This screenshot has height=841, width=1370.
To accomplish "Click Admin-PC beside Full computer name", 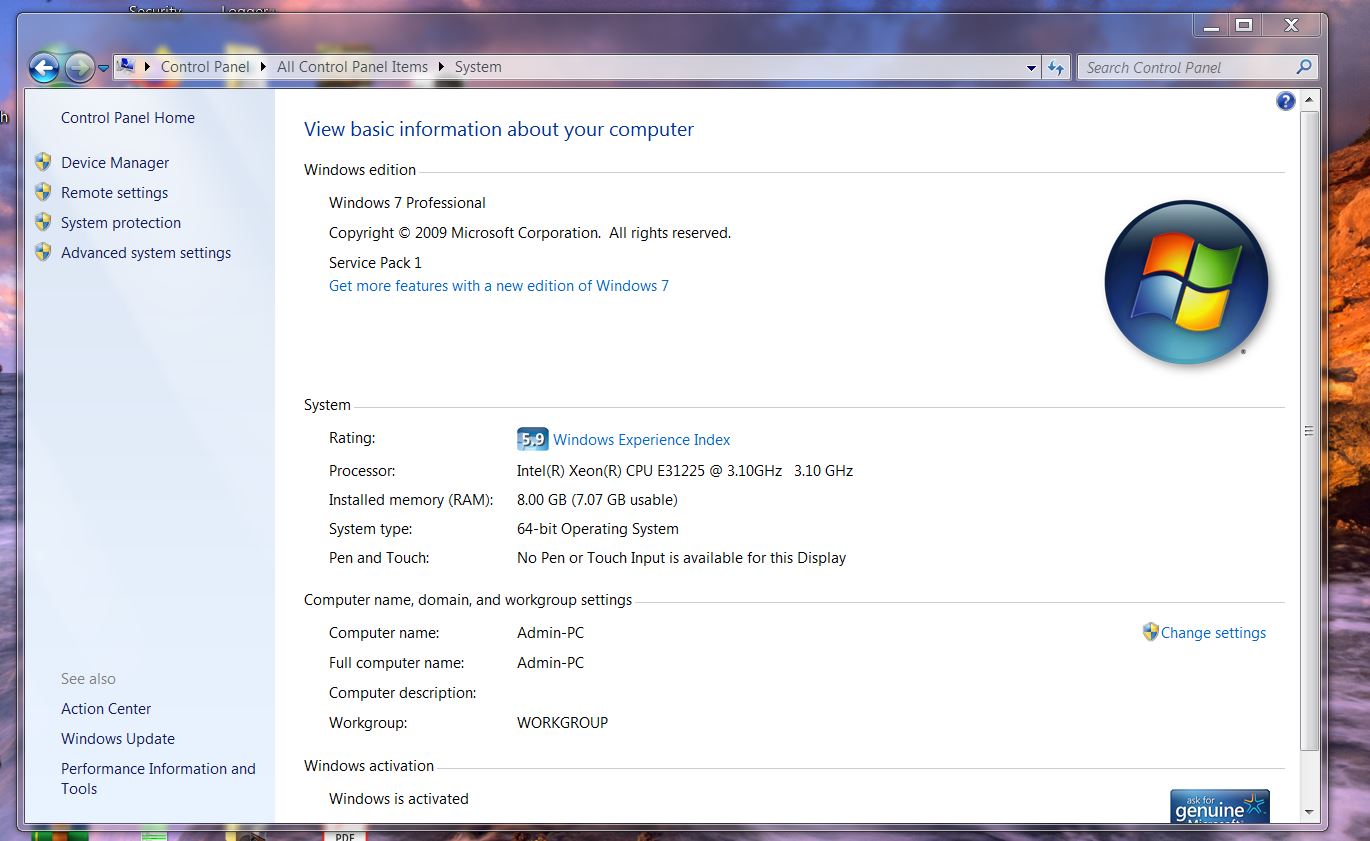I will click(550, 663).
